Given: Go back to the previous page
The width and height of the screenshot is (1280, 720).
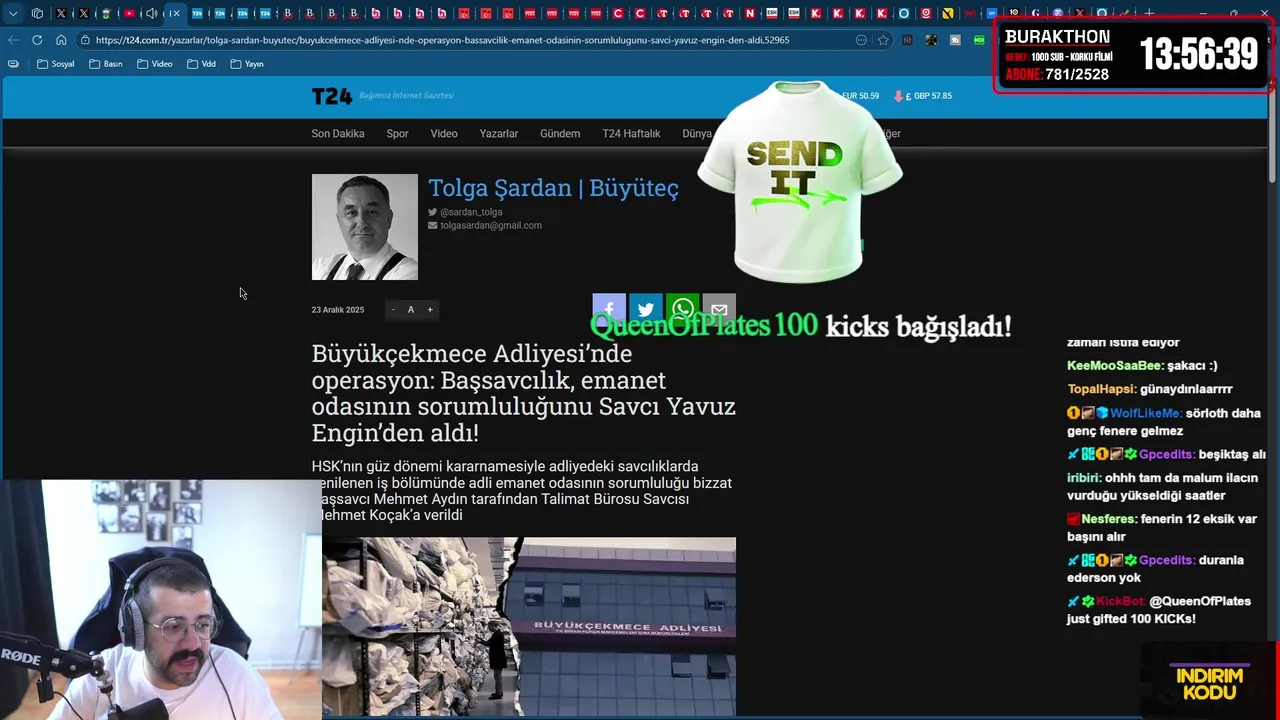Looking at the screenshot, I should (13, 40).
